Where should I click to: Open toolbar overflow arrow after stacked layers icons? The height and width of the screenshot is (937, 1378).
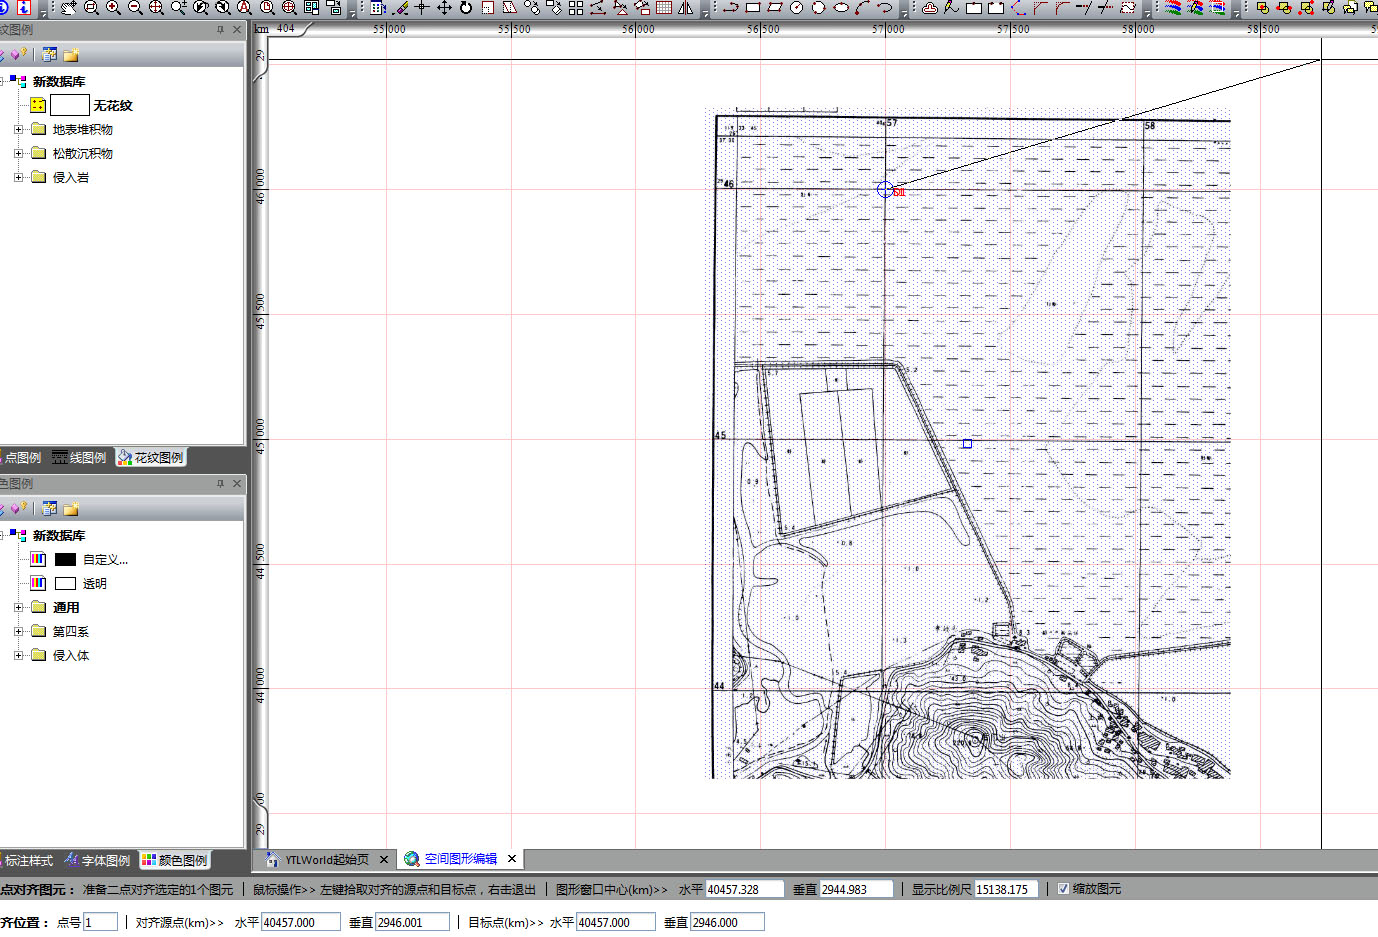tap(1237, 11)
